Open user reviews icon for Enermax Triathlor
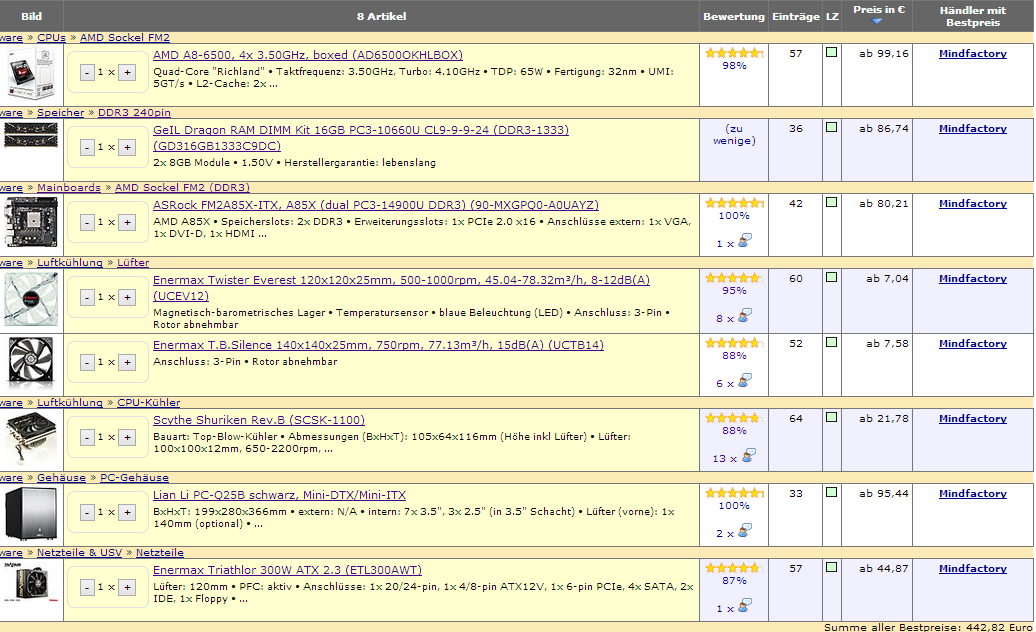The image size is (1036, 632). (x=745, y=605)
